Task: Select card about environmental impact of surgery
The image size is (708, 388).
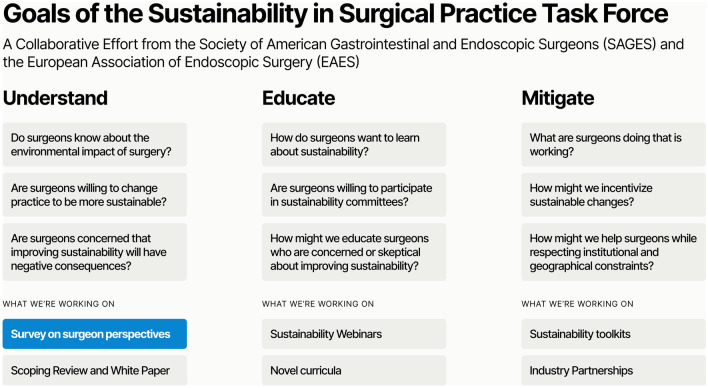Action: [x=95, y=145]
